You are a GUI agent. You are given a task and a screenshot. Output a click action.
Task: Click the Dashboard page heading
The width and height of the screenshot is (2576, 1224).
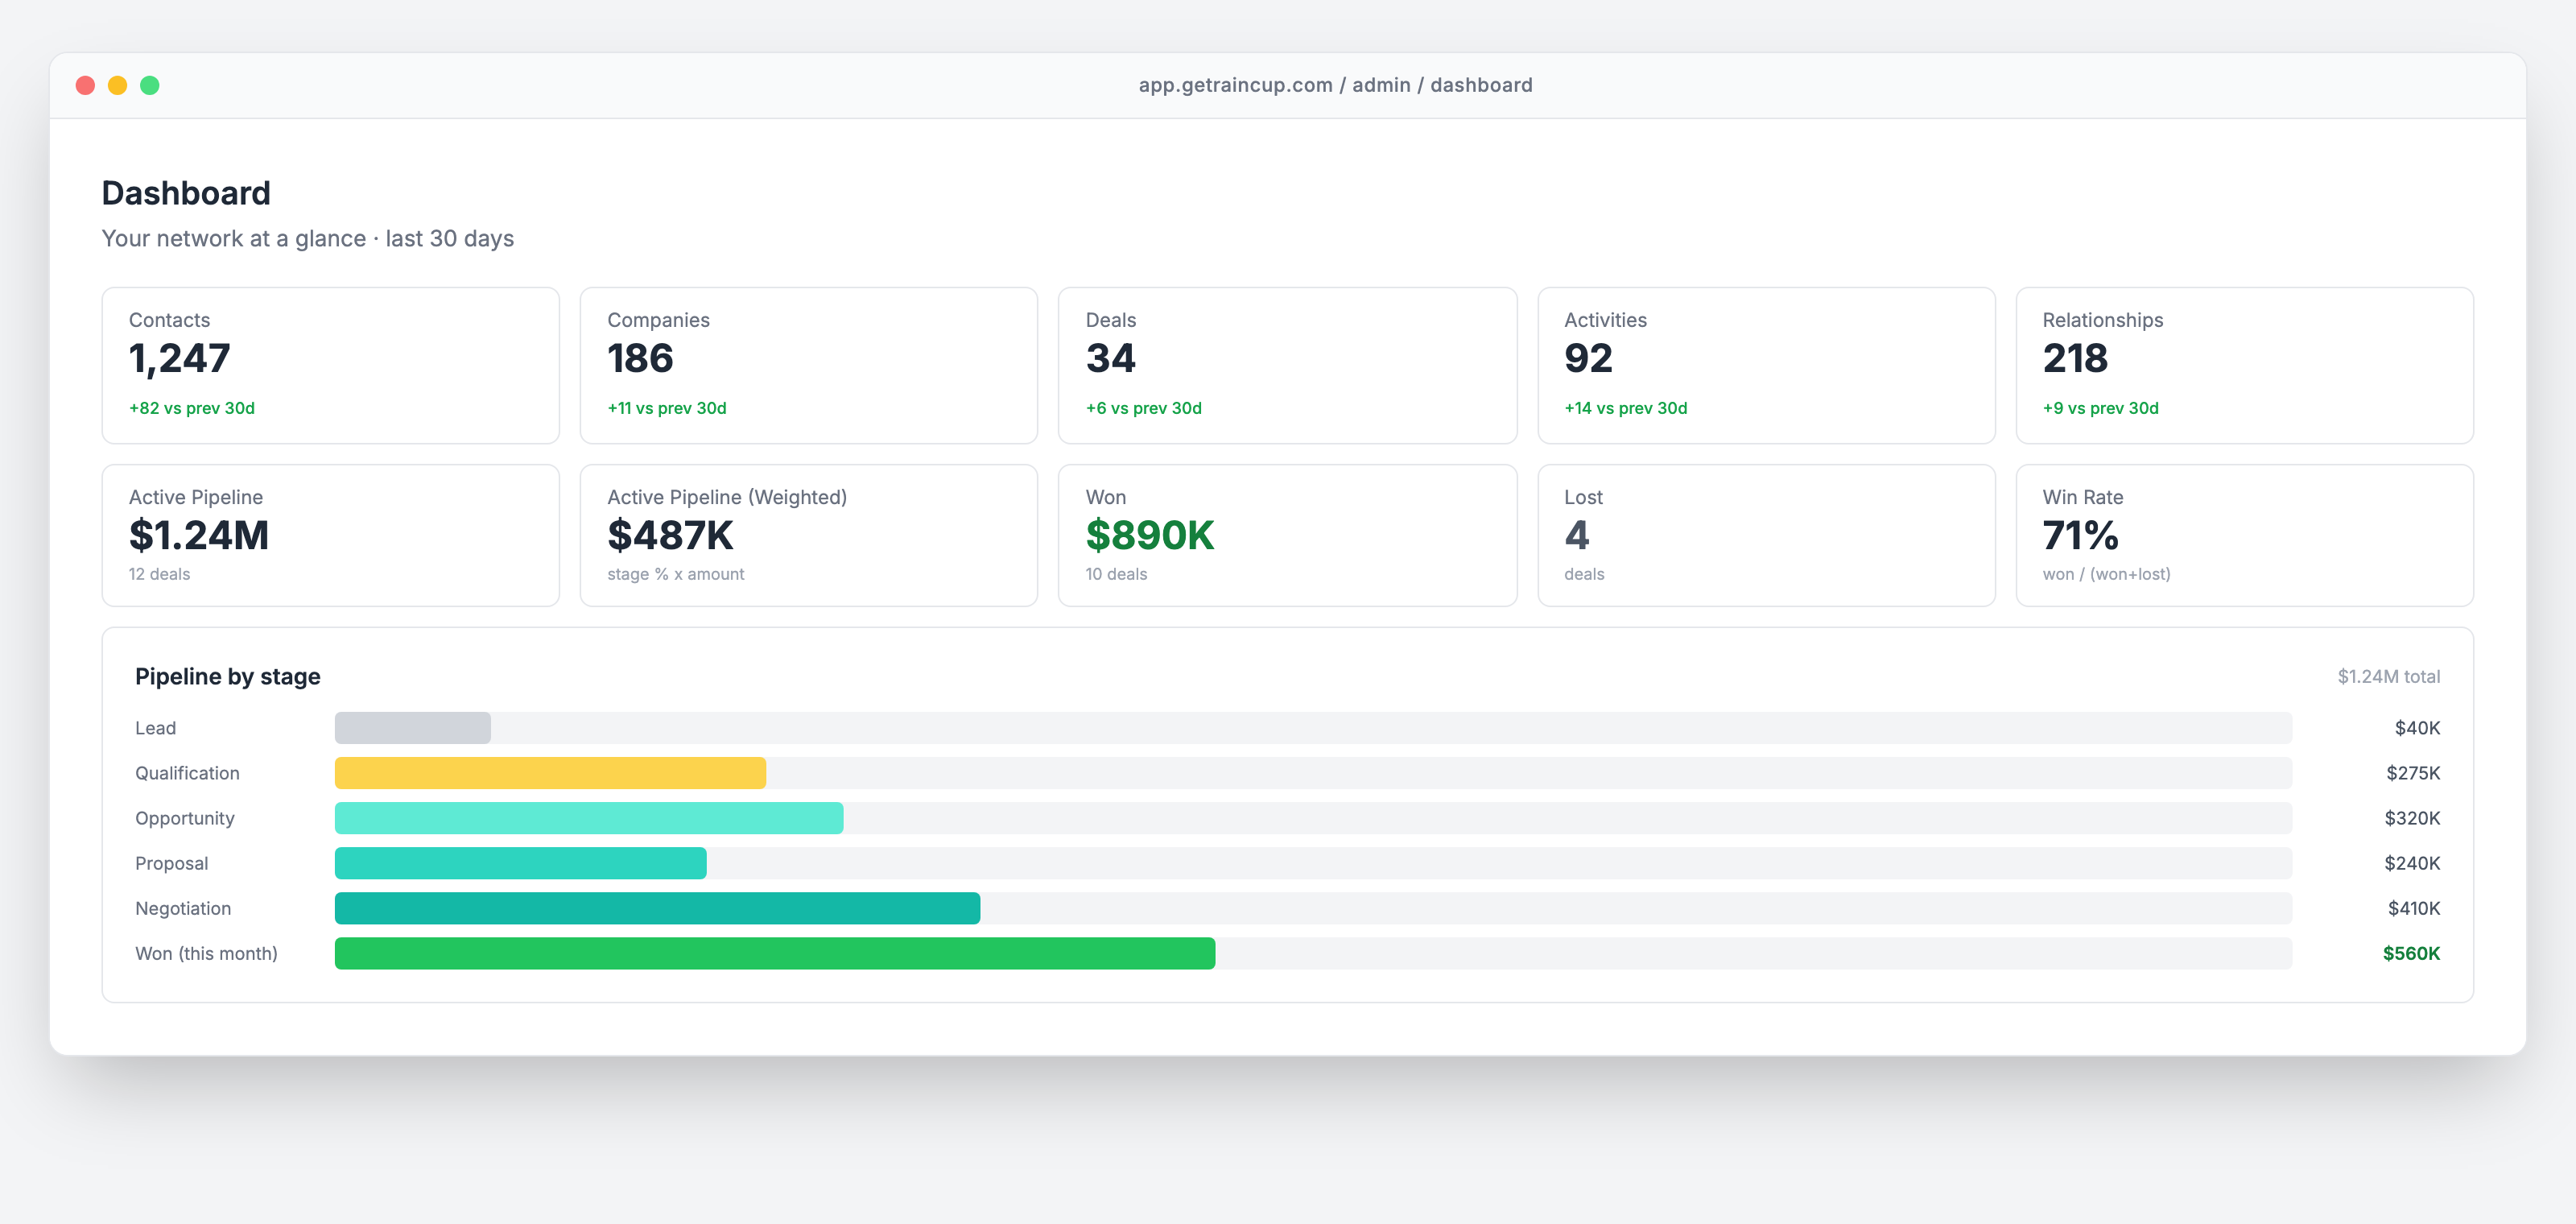click(186, 193)
